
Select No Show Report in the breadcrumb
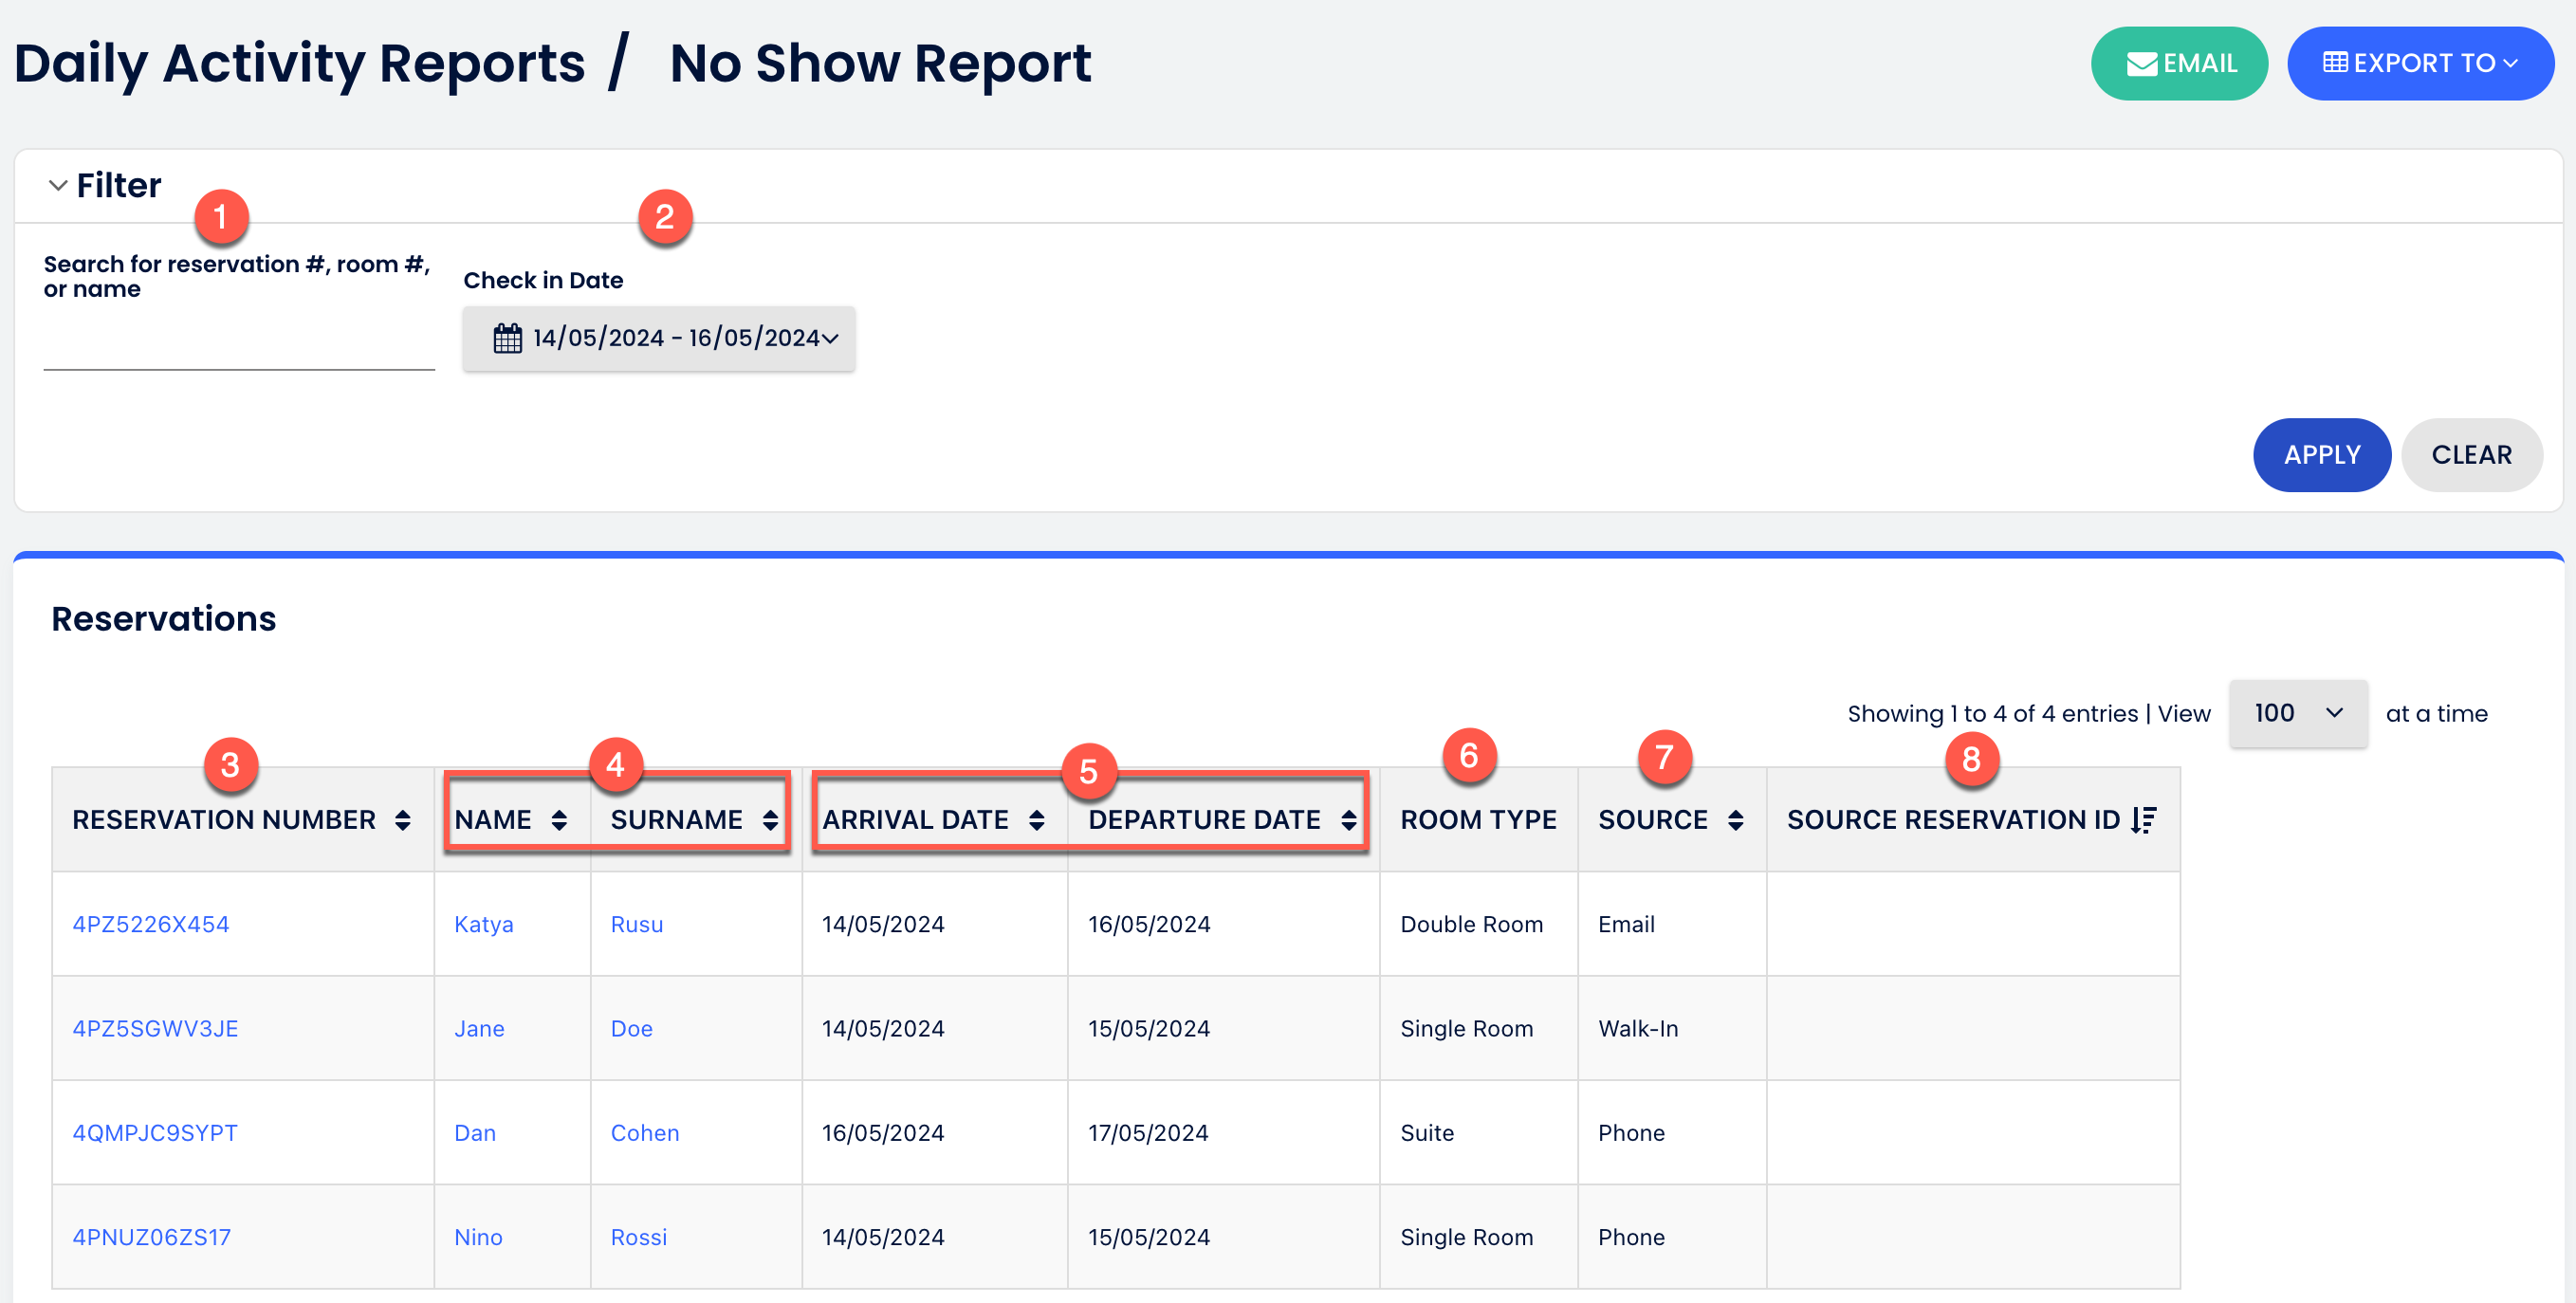tap(880, 62)
